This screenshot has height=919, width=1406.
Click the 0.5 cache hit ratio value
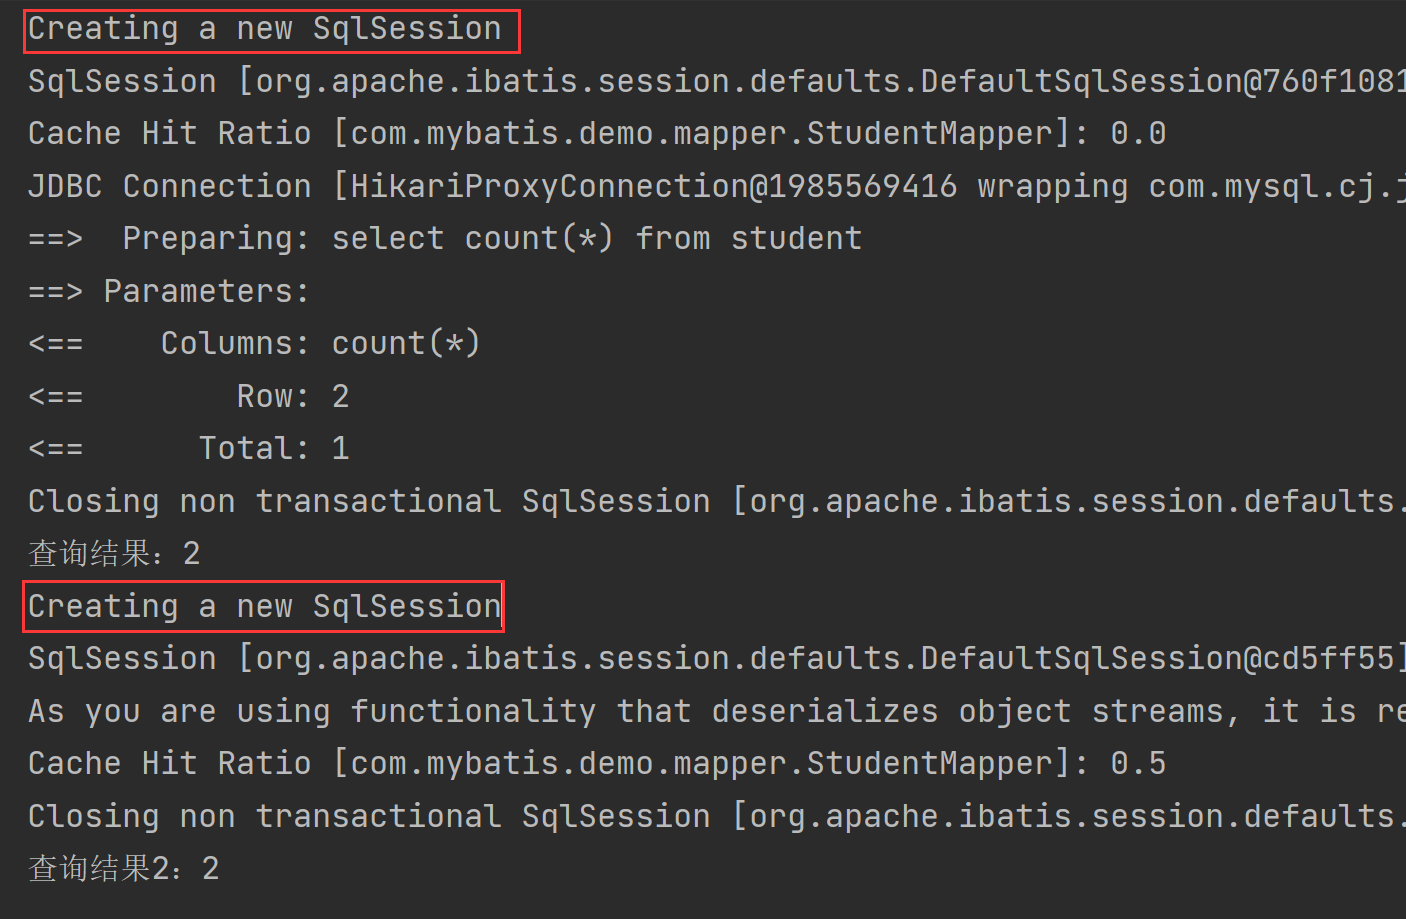coord(1138,763)
